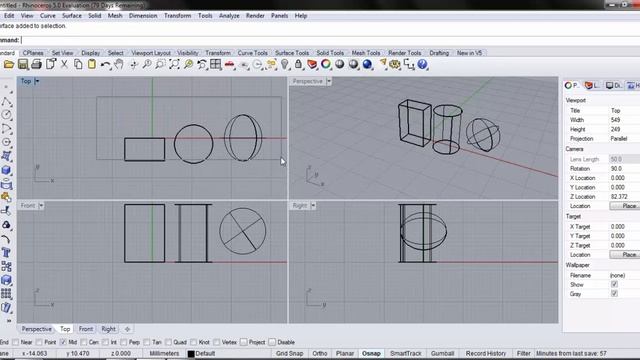This screenshot has width=640, height=360.
Task: Toggle Record History in status bar
Action: tap(486, 353)
